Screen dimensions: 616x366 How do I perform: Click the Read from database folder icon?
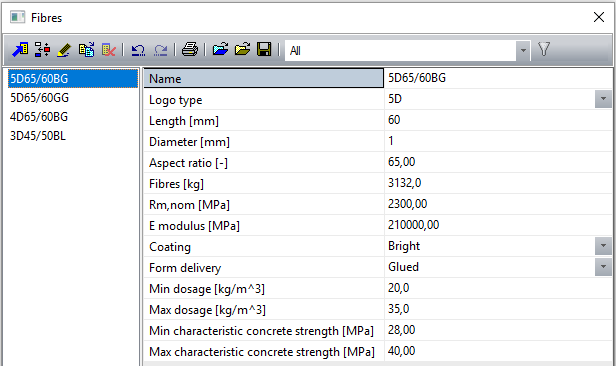tap(220, 49)
